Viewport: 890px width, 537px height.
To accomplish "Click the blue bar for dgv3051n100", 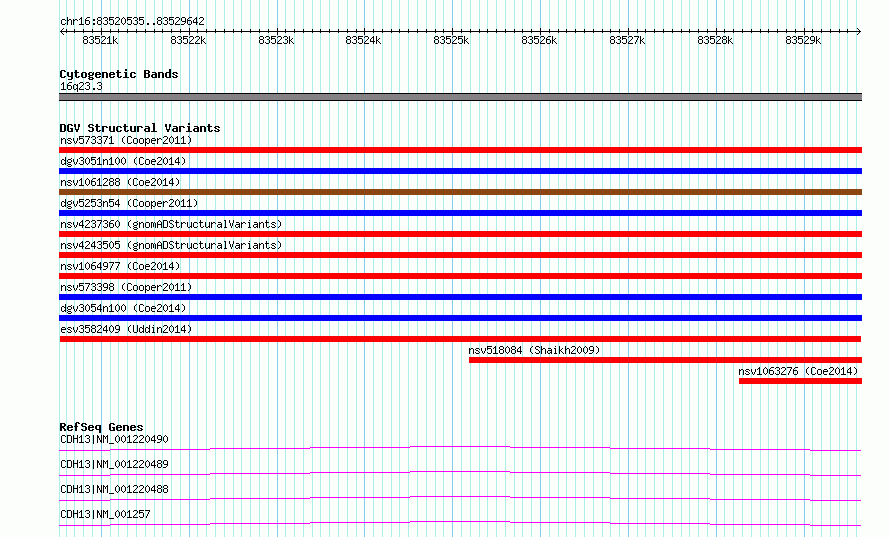I will (460, 171).
